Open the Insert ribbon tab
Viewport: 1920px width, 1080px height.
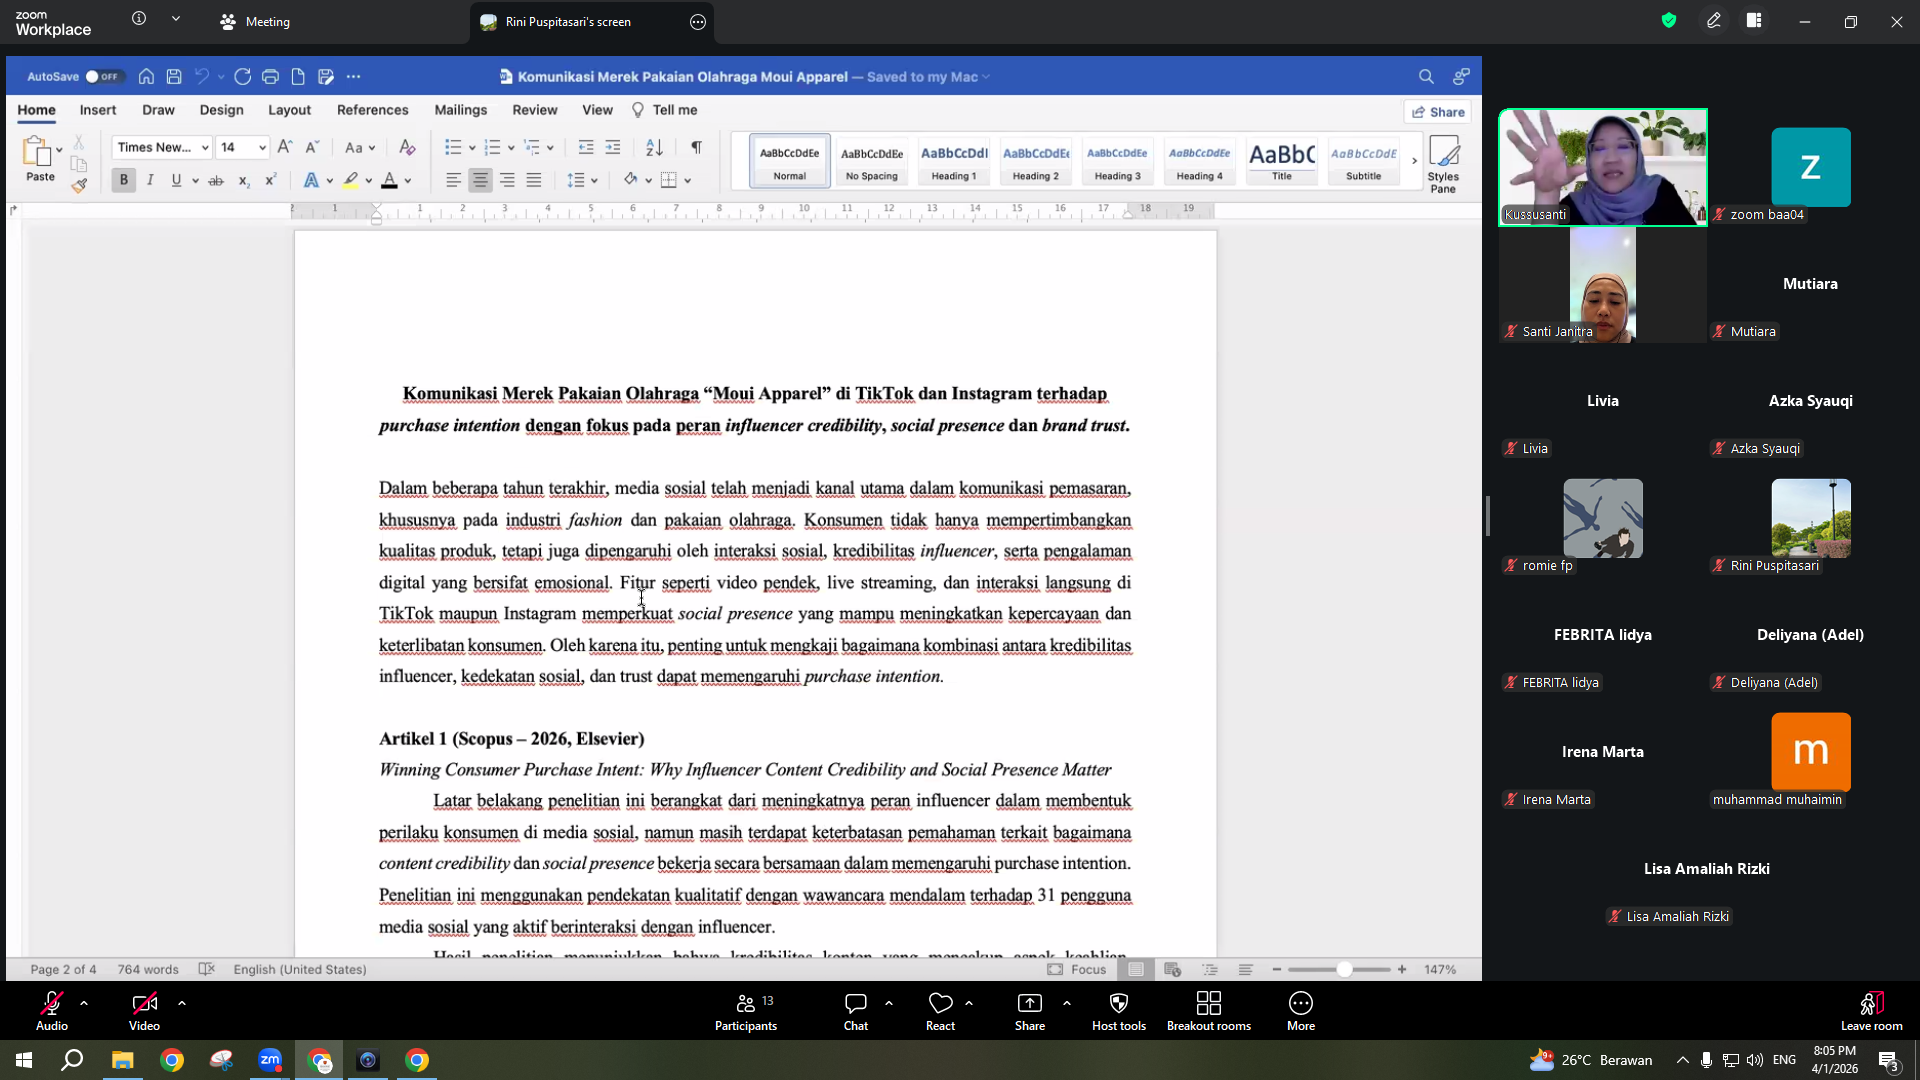click(98, 110)
